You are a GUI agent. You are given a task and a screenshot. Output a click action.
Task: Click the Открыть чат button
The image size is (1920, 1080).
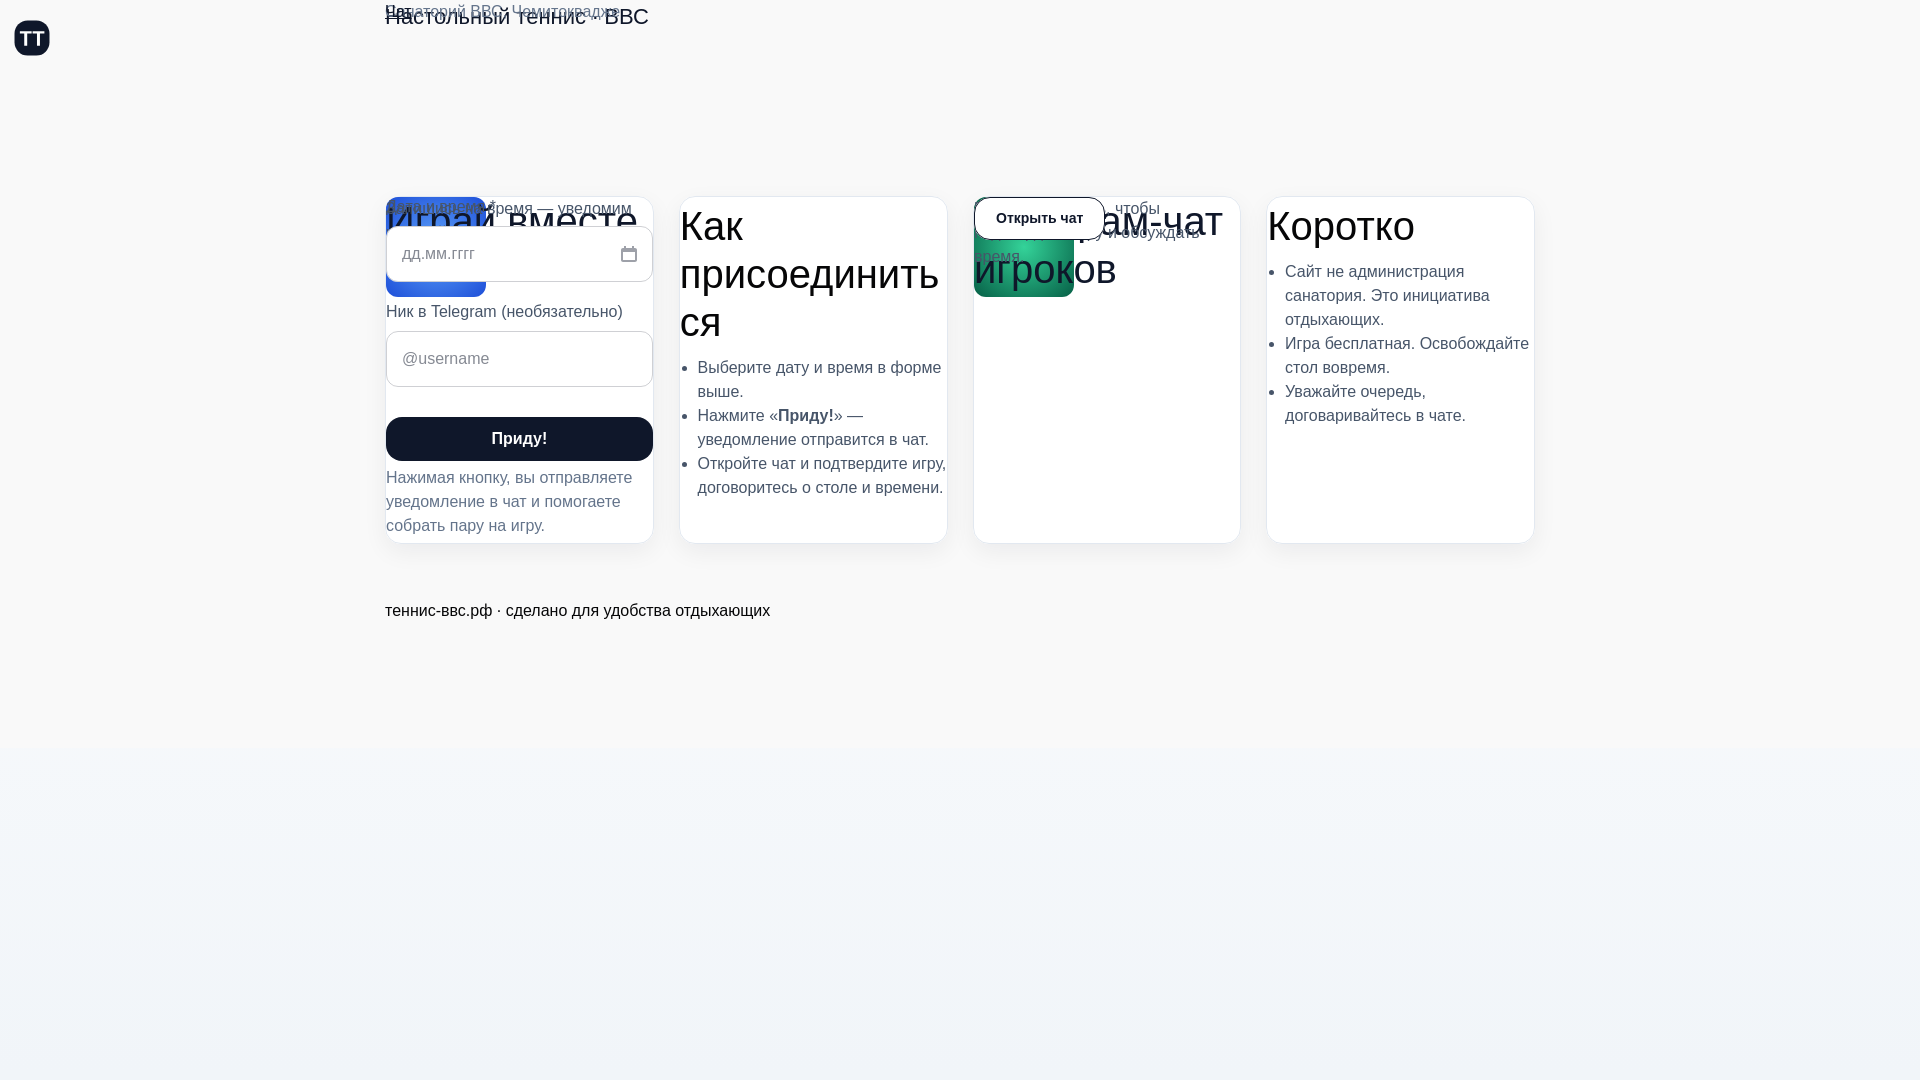click(x=1039, y=218)
